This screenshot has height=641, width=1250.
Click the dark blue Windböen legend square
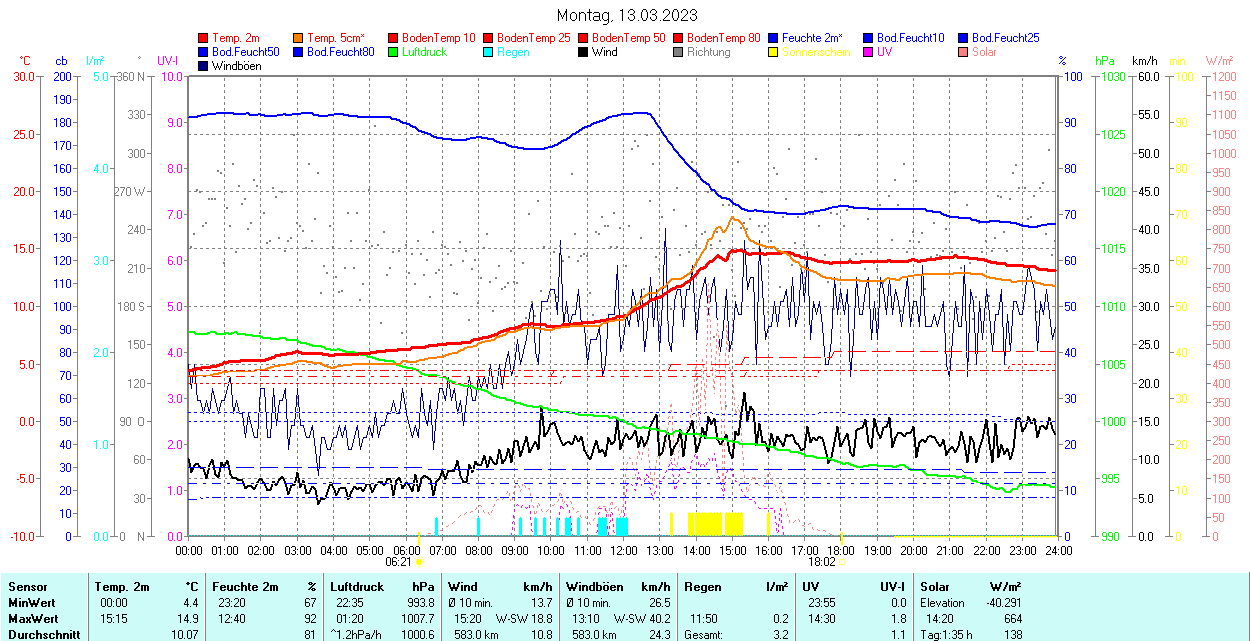click(x=204, y=66)
